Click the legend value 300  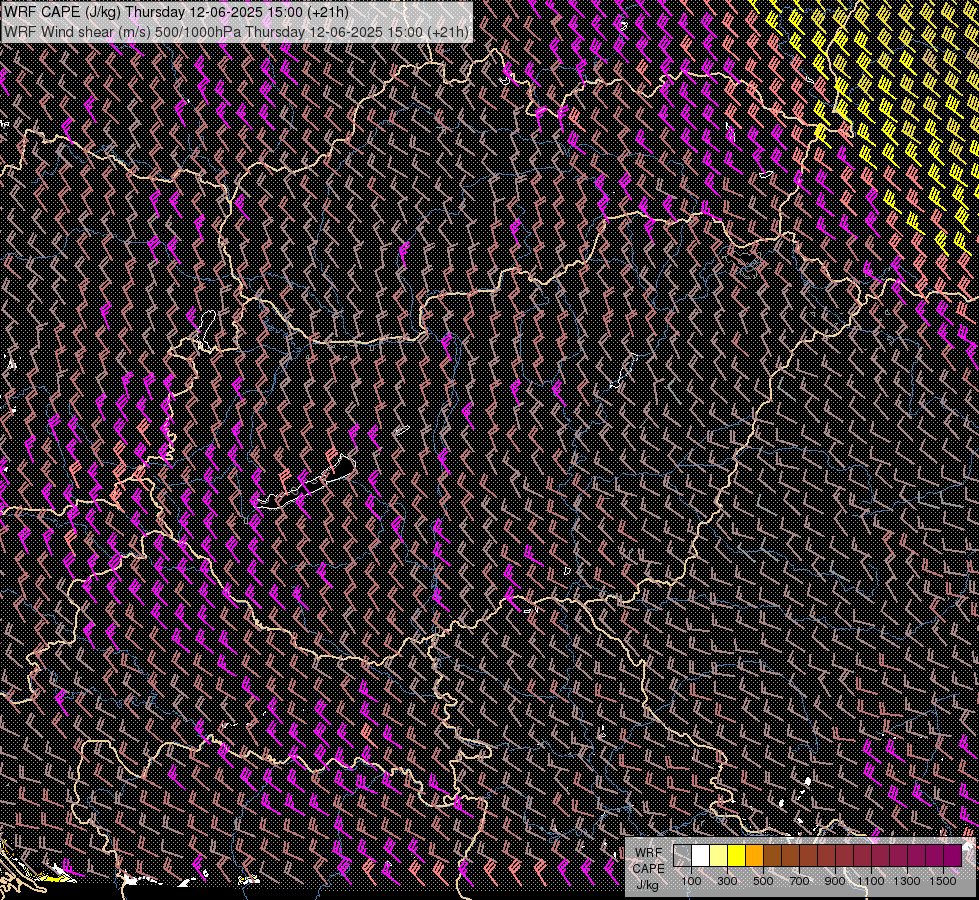(x=727, y=881)
